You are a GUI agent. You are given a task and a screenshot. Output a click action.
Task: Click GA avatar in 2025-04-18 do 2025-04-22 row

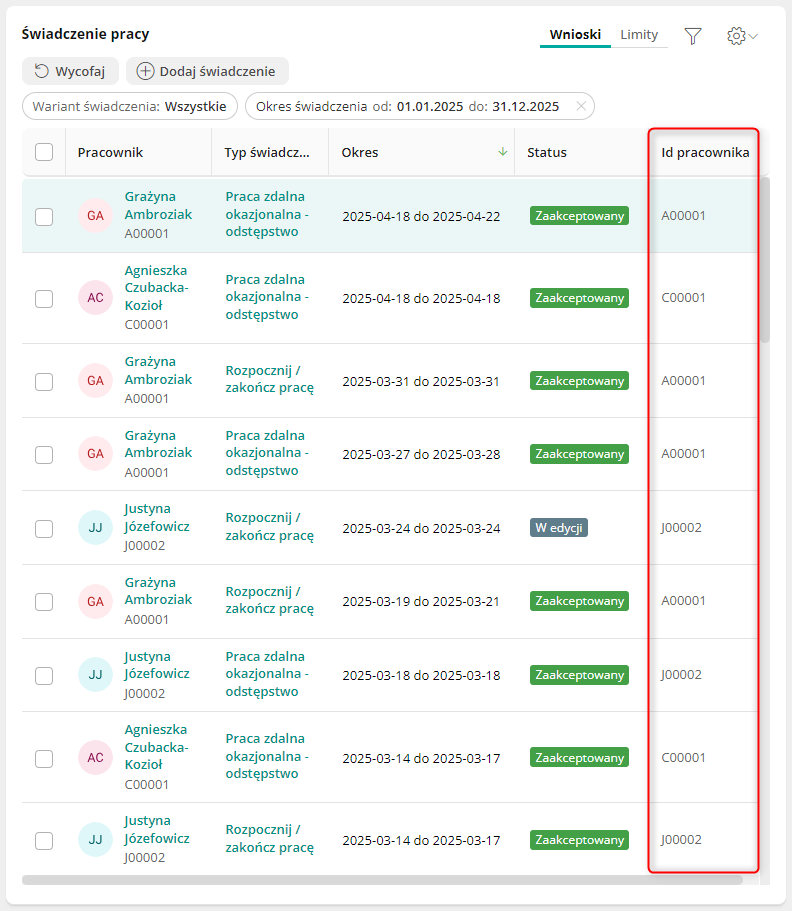(95, 216)
